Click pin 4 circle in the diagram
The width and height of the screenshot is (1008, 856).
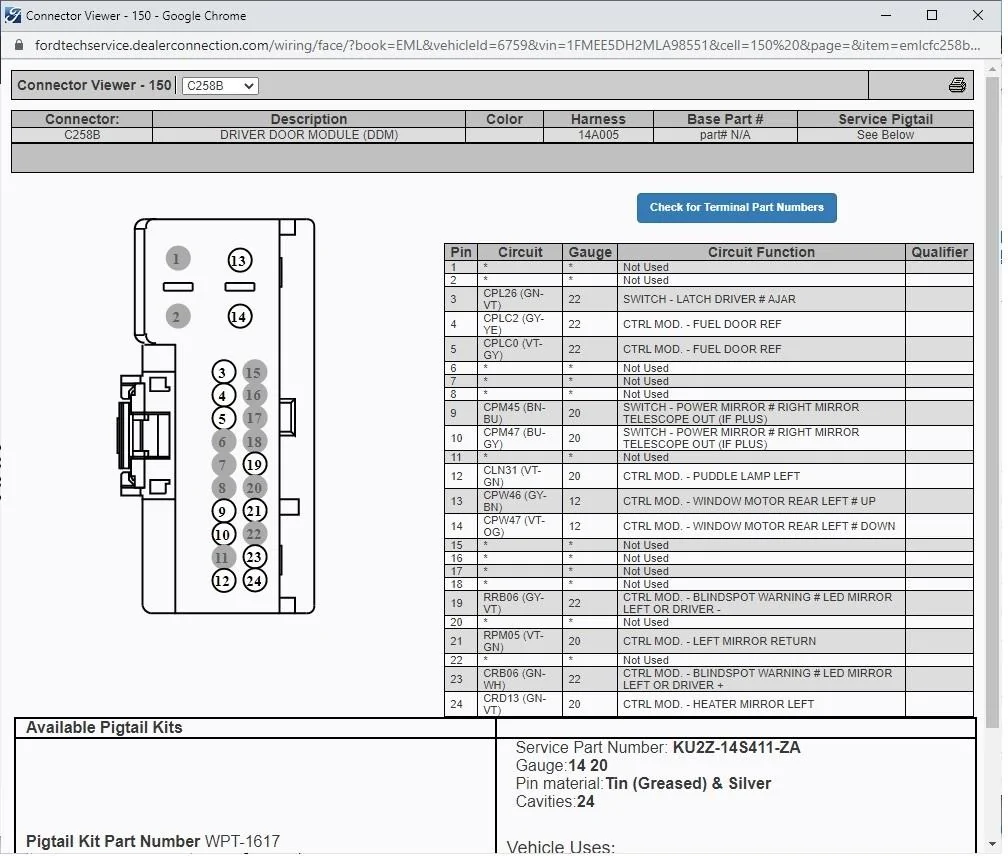point(223,395)
